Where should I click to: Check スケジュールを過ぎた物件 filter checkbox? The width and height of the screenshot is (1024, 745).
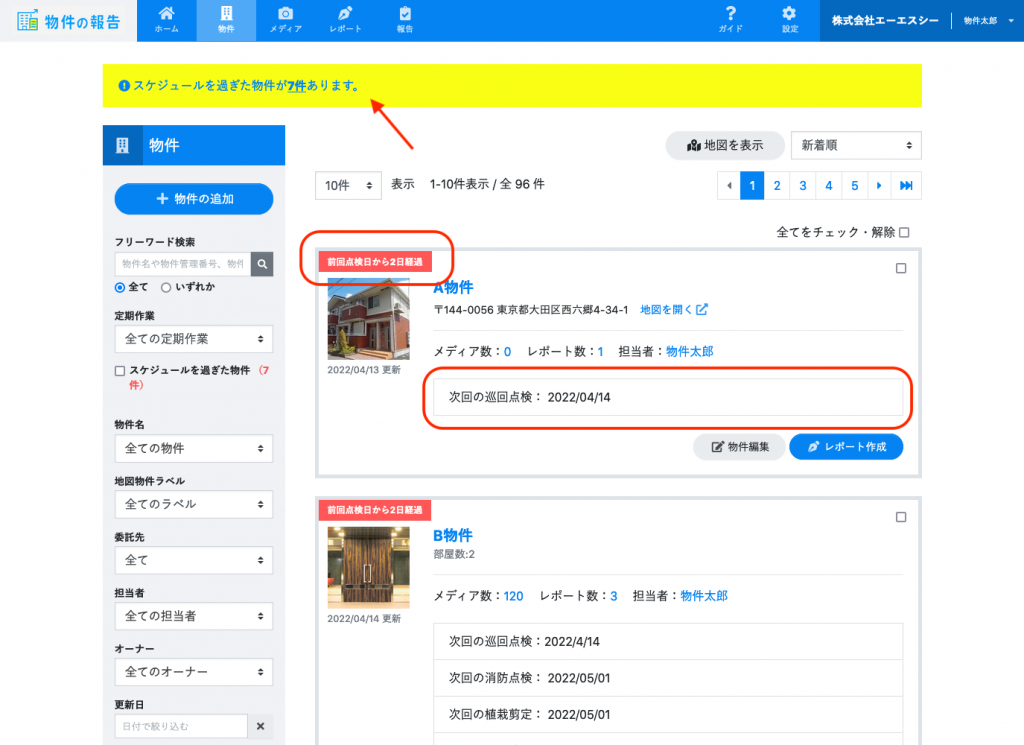(x=120, y=371)
